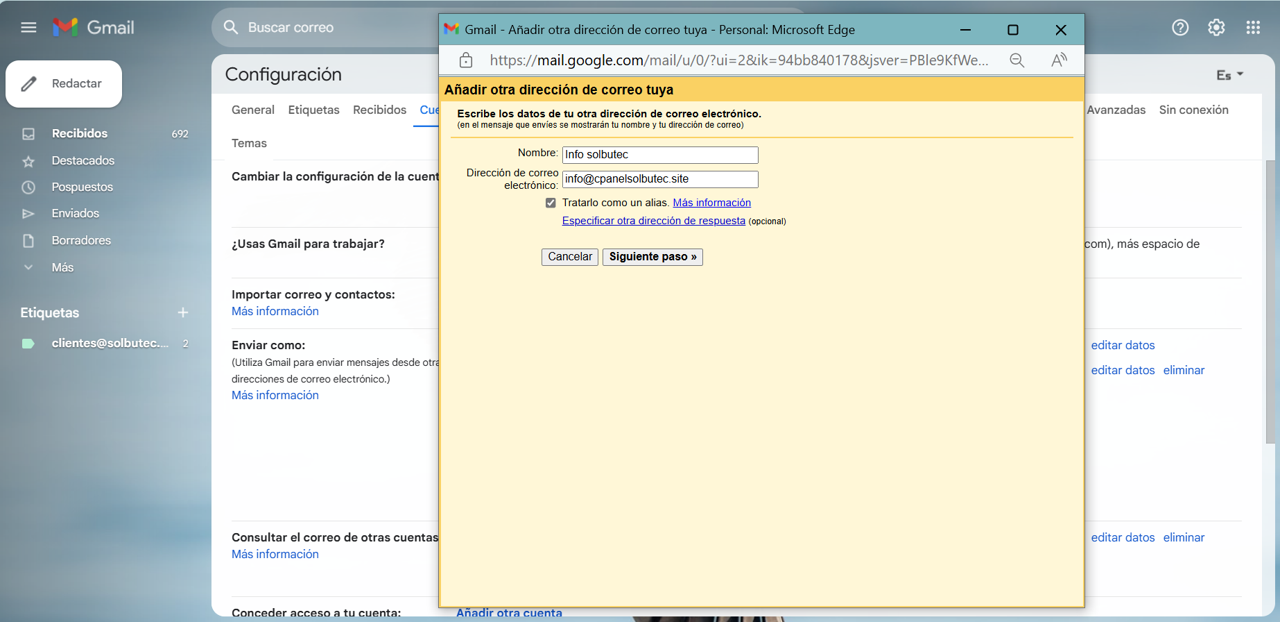Toggle the 'Tratarlo como un alias' checkbox
1280x622 pixels.
(x=550, y=203)
